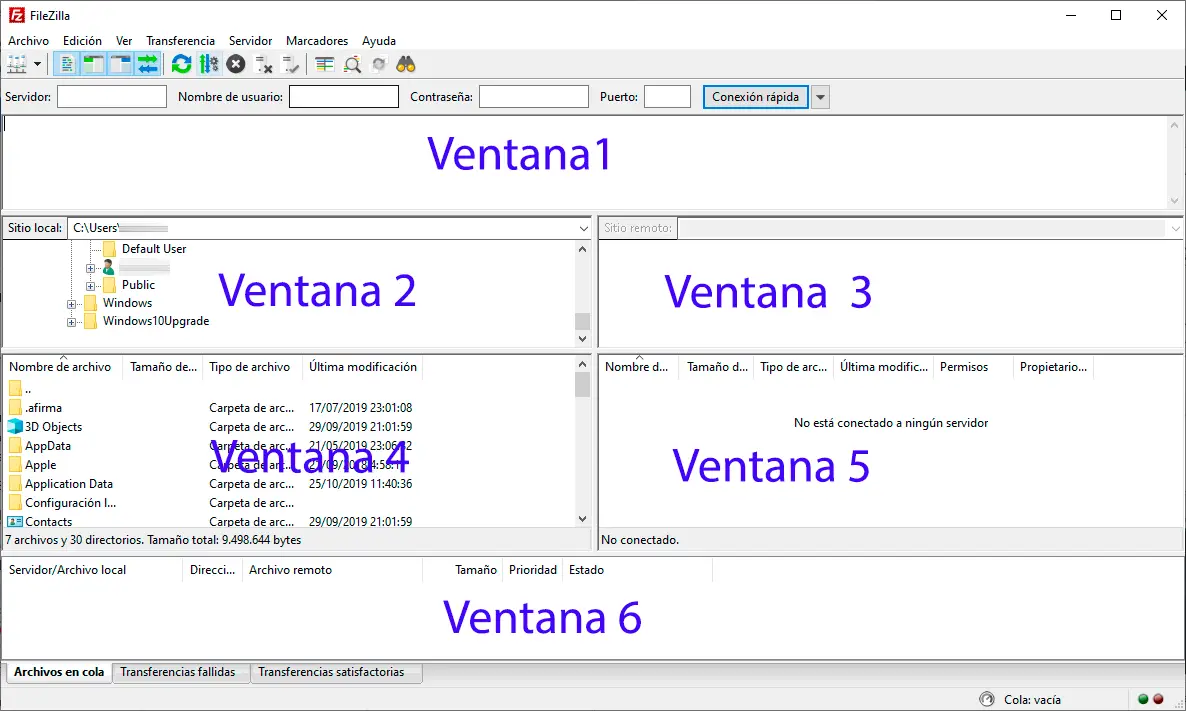Click the queue status indicator icon
Screen dimensions: 1186x711
tap(986, 699)
